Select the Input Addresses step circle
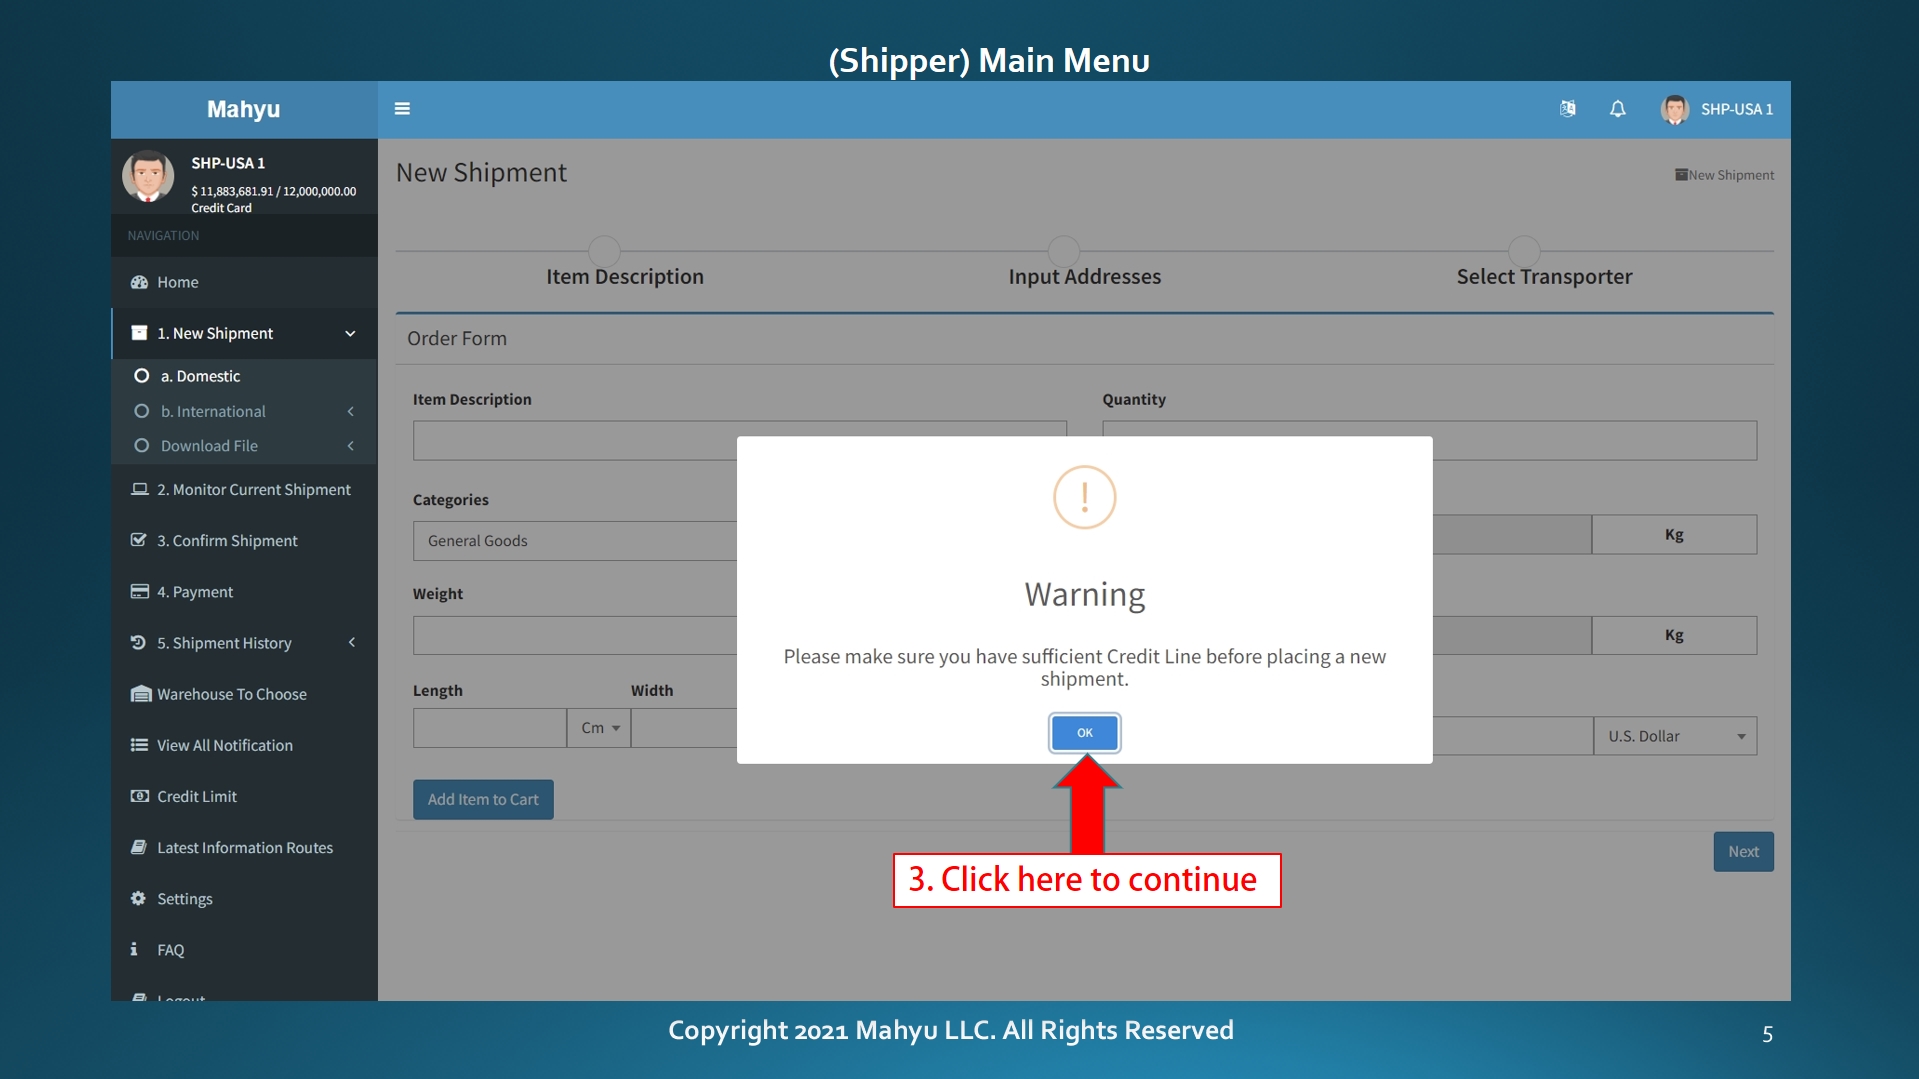This screenshot has height=1079, width=1919. (1064, 251)
